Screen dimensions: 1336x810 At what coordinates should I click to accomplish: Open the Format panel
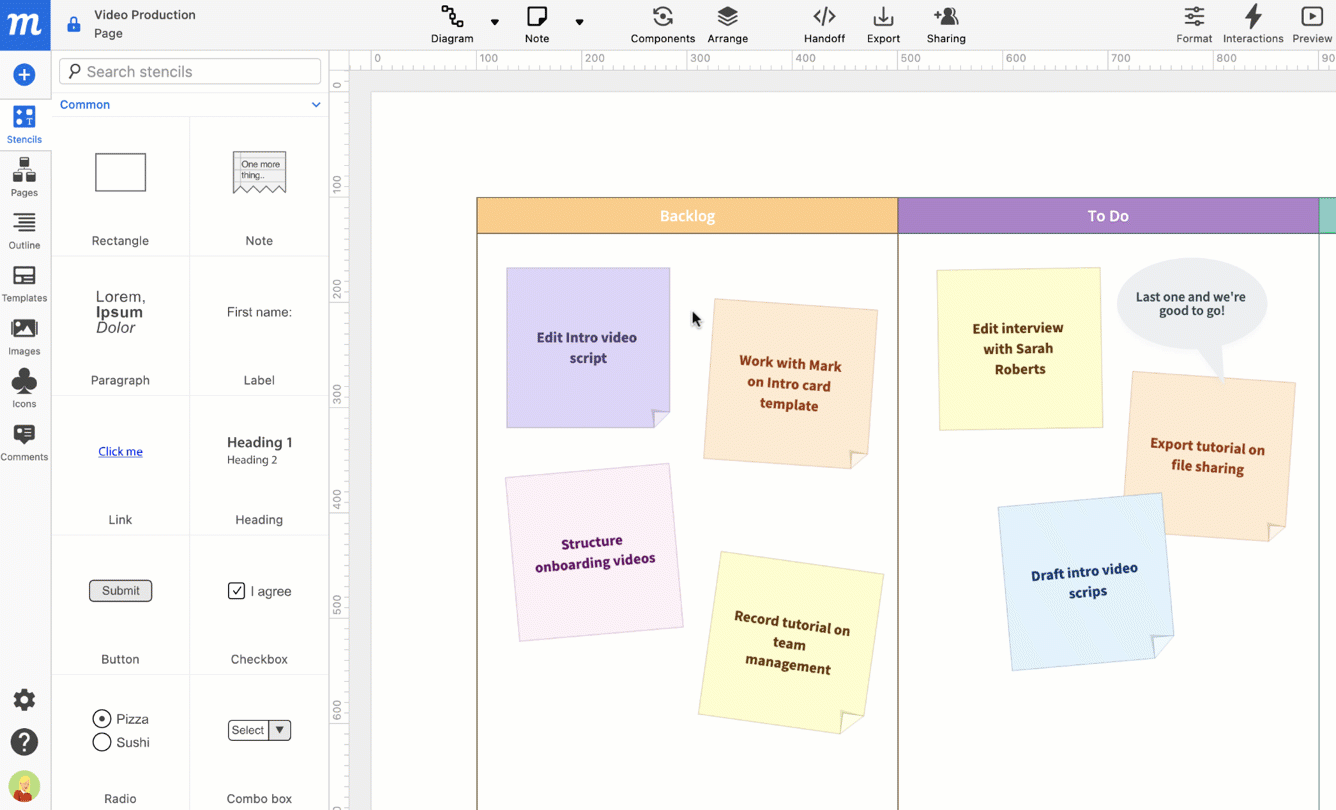[1194, 24]
